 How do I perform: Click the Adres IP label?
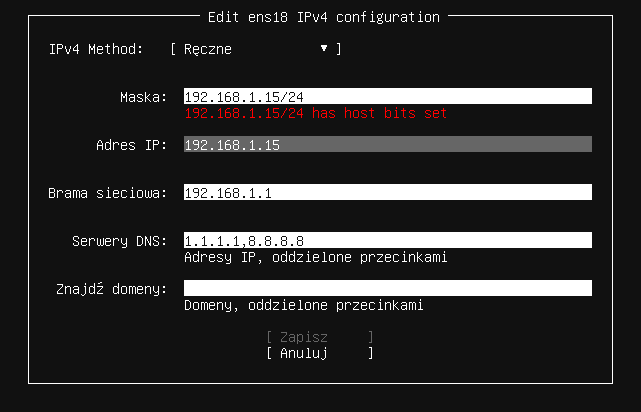(130, 145)
